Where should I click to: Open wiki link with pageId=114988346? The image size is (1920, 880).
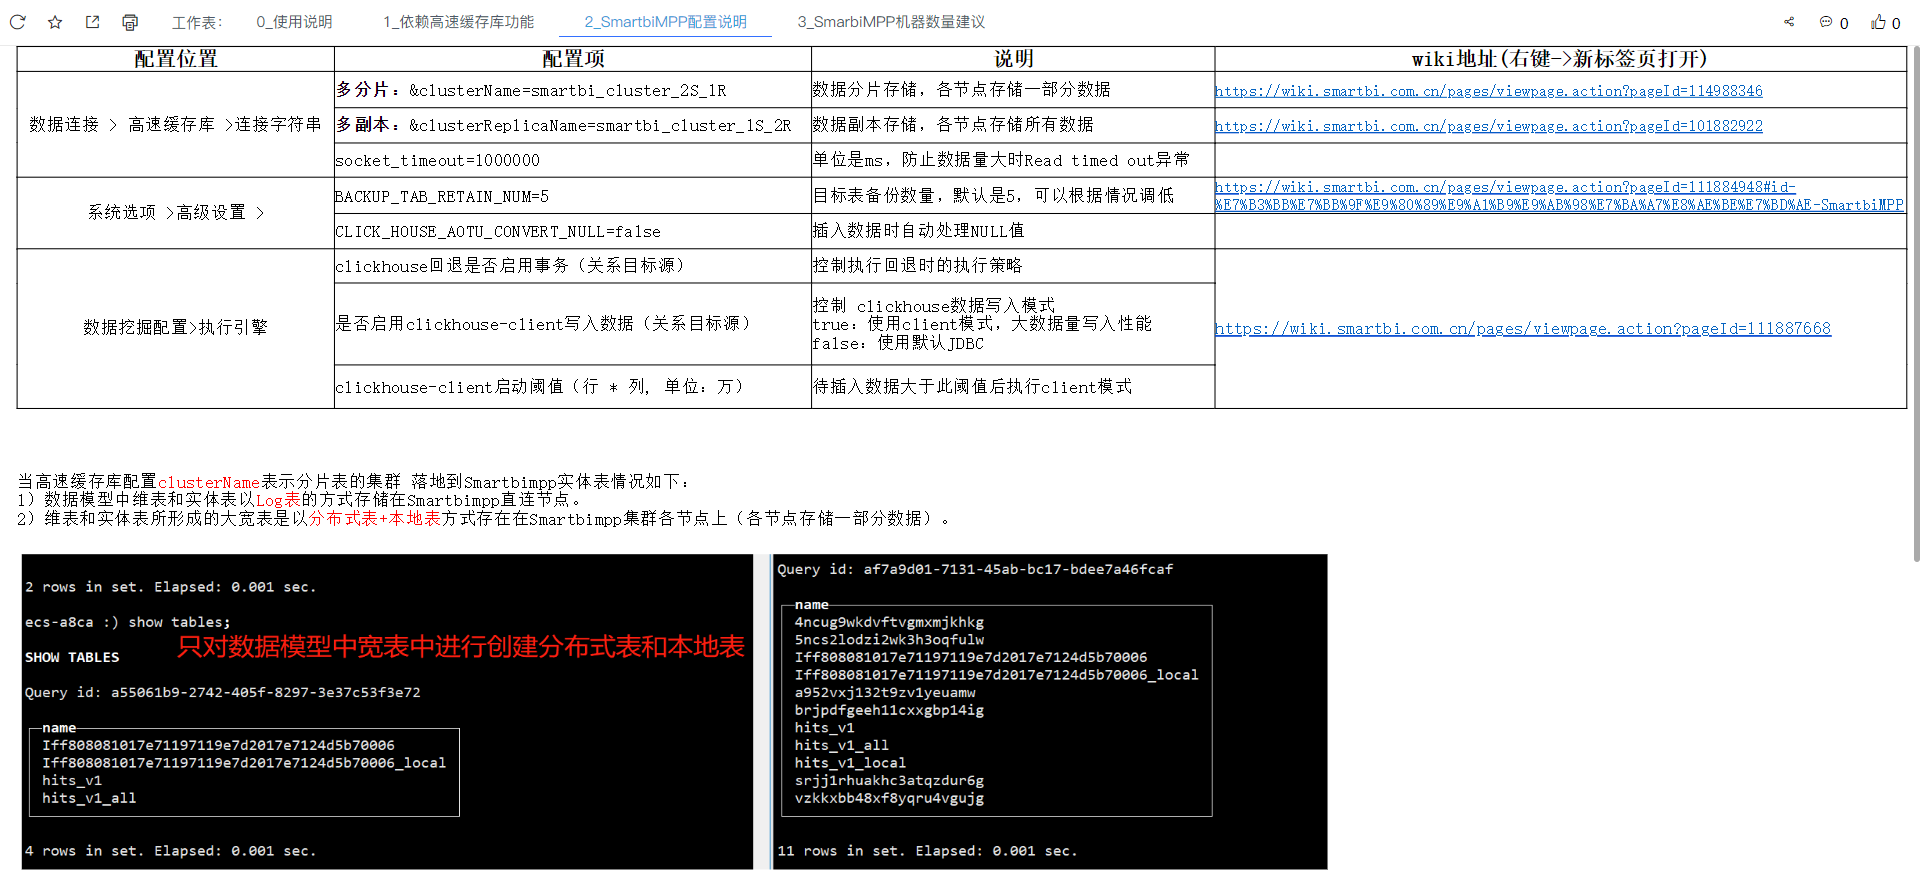coord(1488,91)
